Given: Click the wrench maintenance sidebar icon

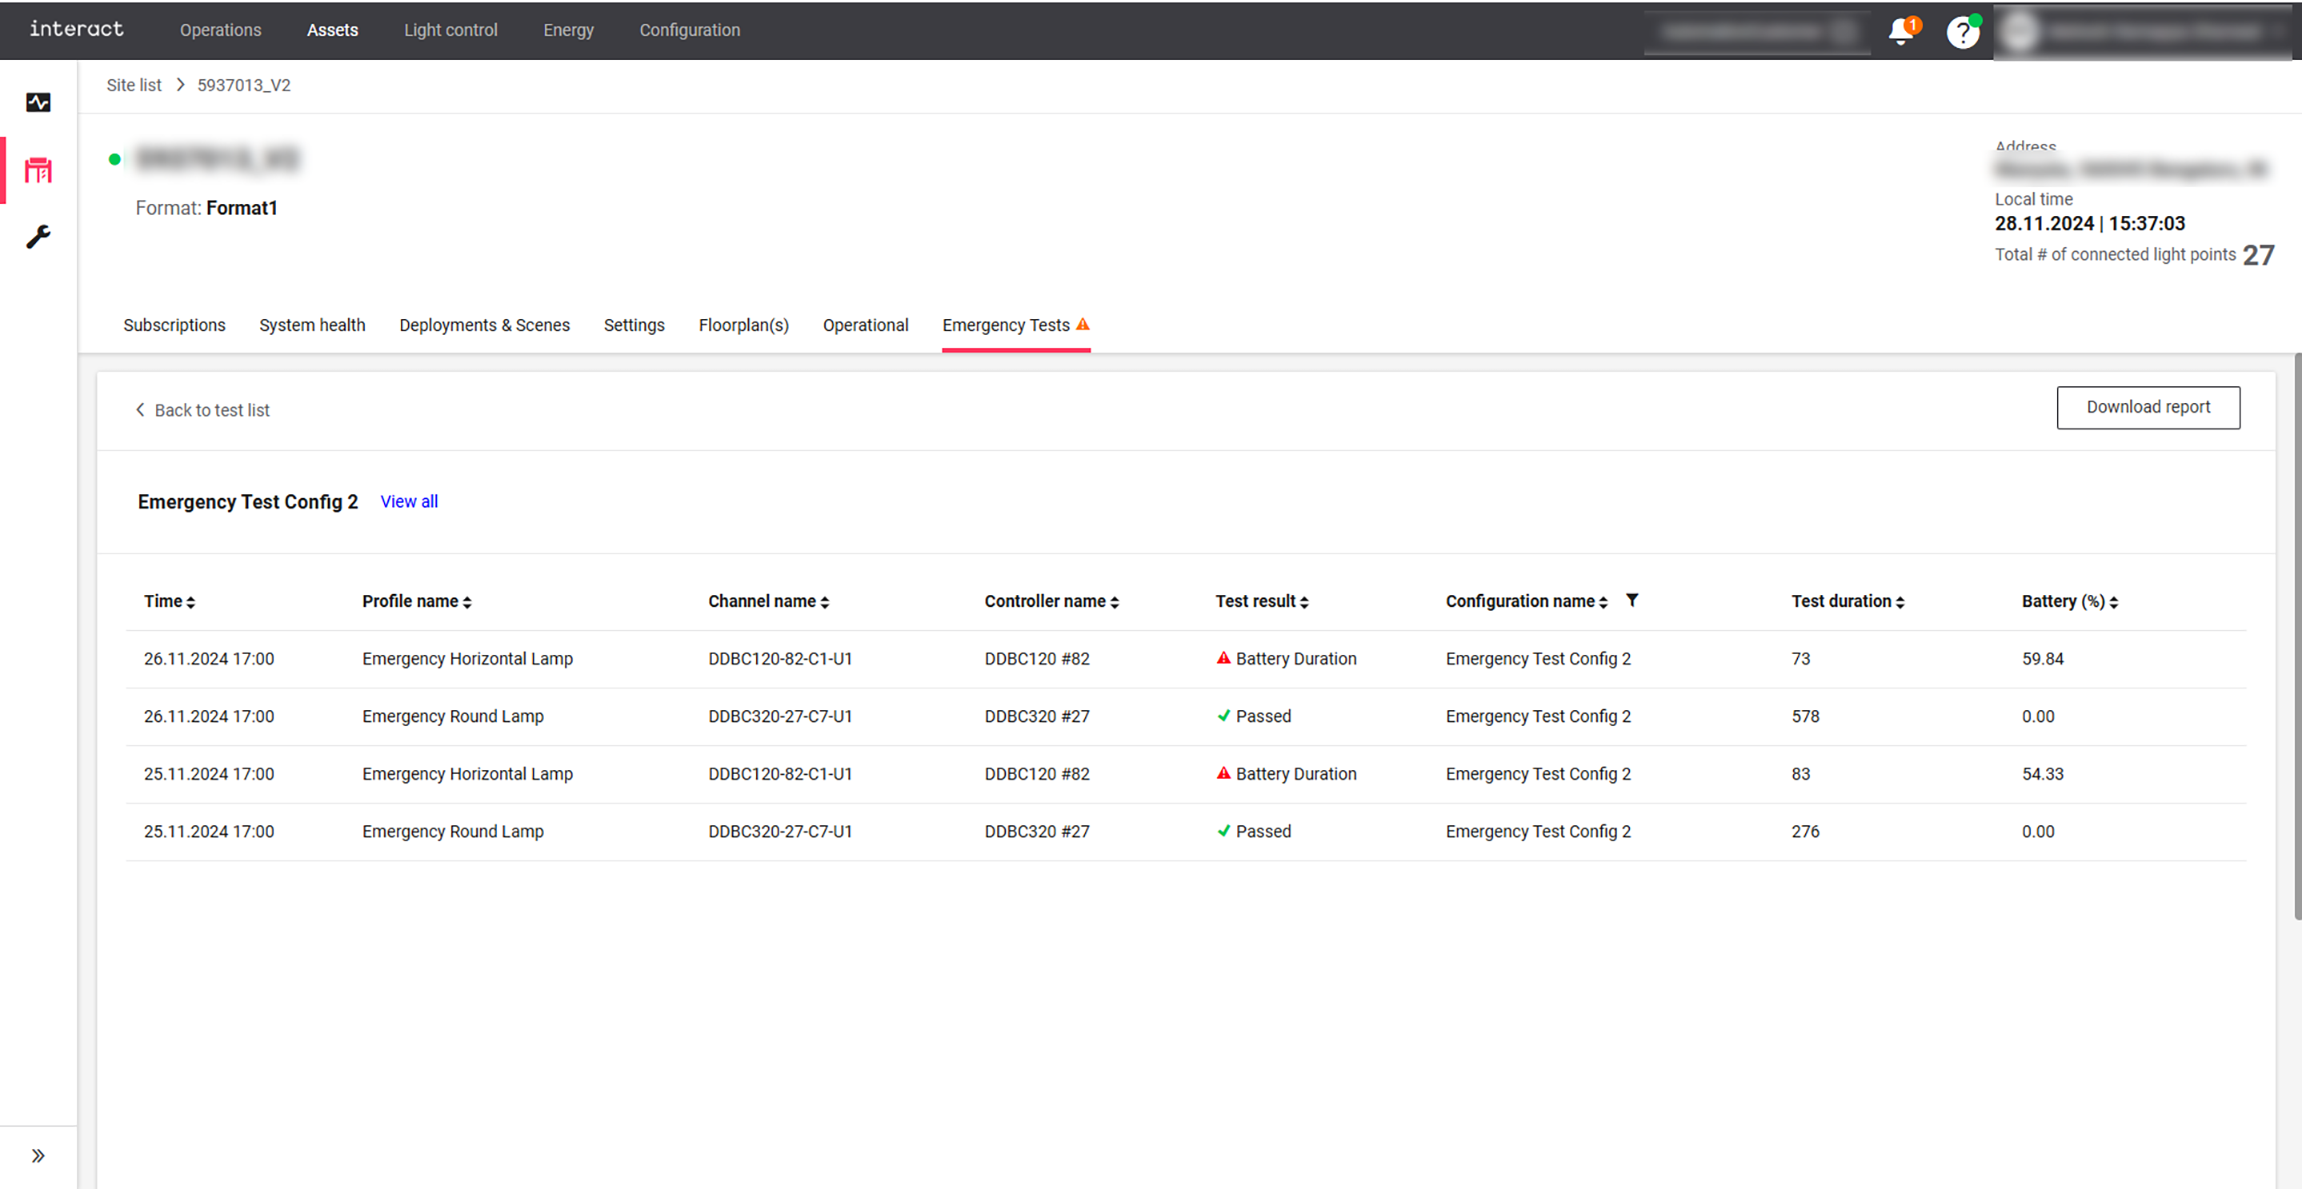Looking at the screenshot, I should (x=38, y=237).
